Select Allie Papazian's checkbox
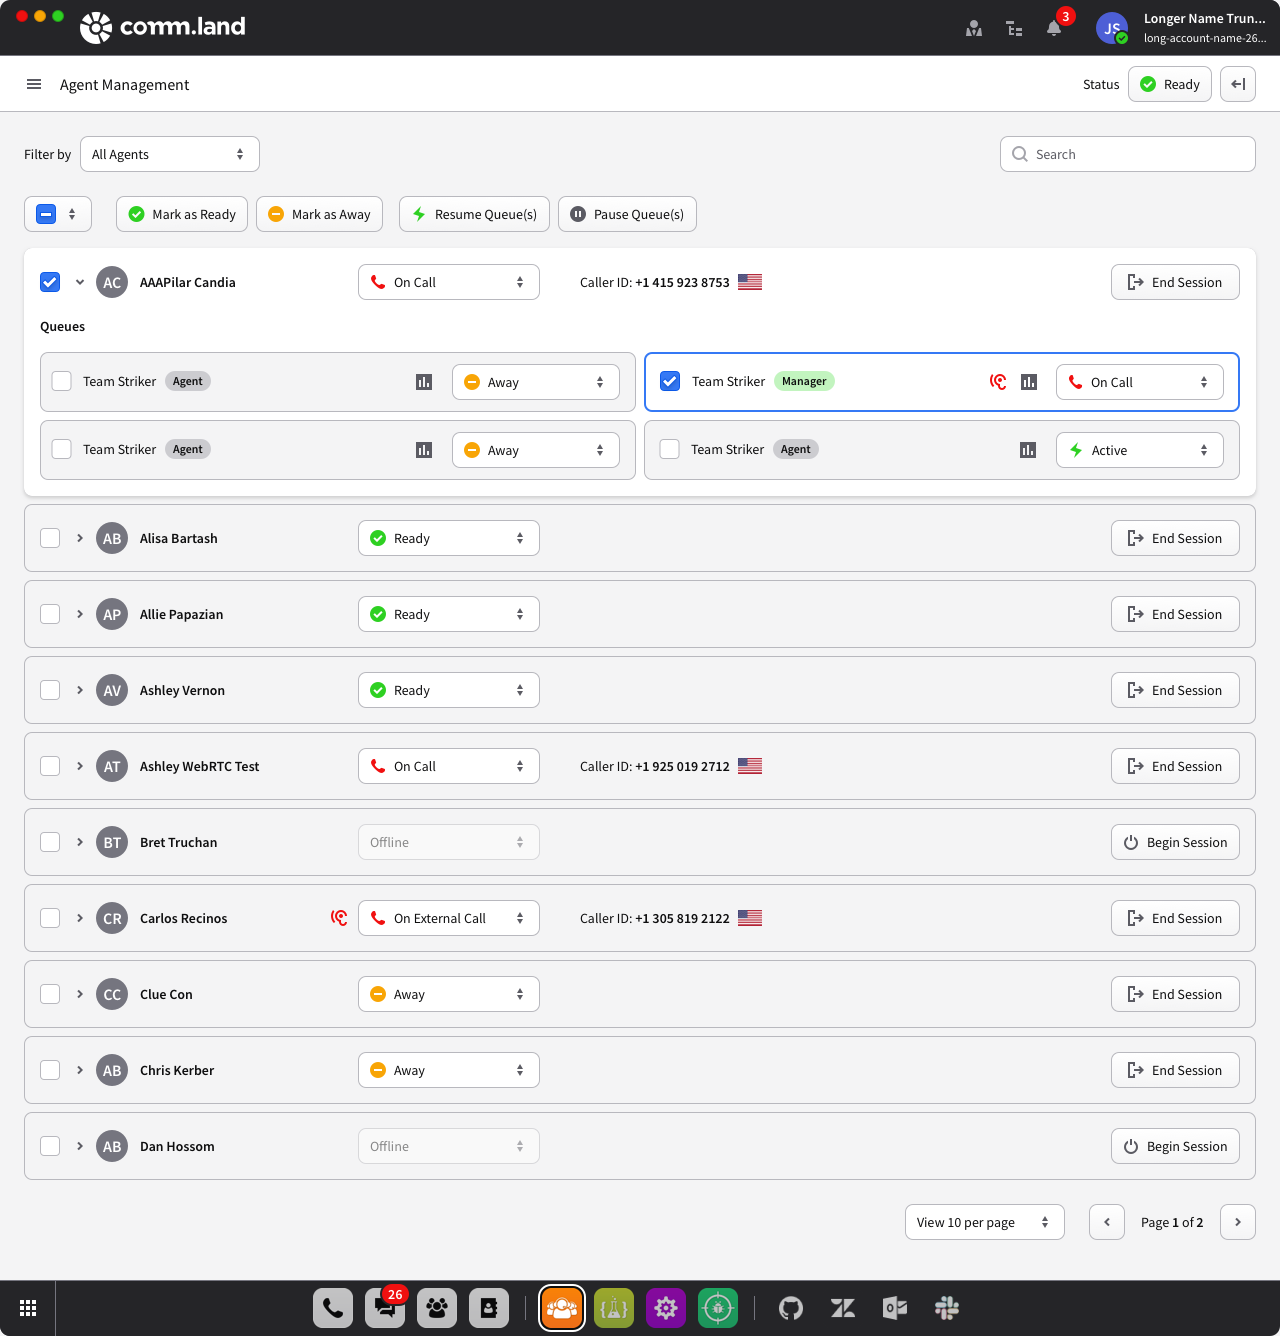This screenshot has height=1336, width=1280. coord(50,614)
